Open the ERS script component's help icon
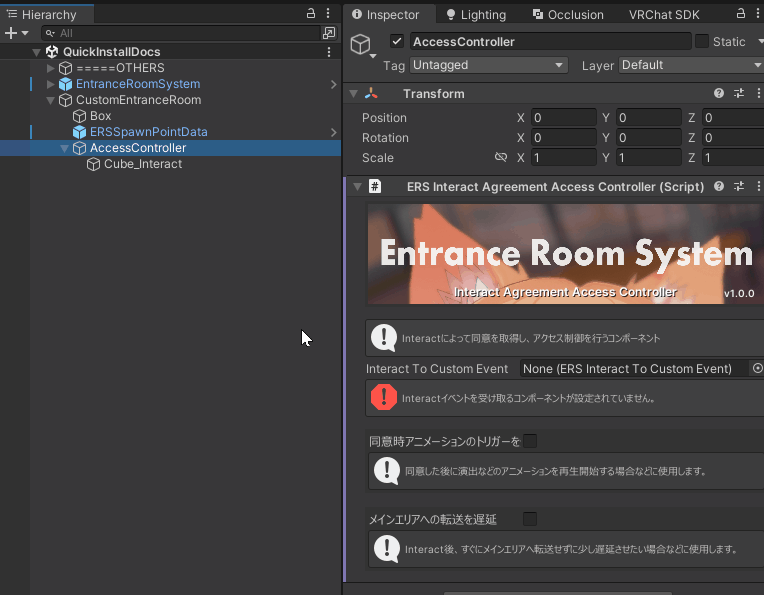The height and width of the screenshot is (595, 764). tap(719, 186)
